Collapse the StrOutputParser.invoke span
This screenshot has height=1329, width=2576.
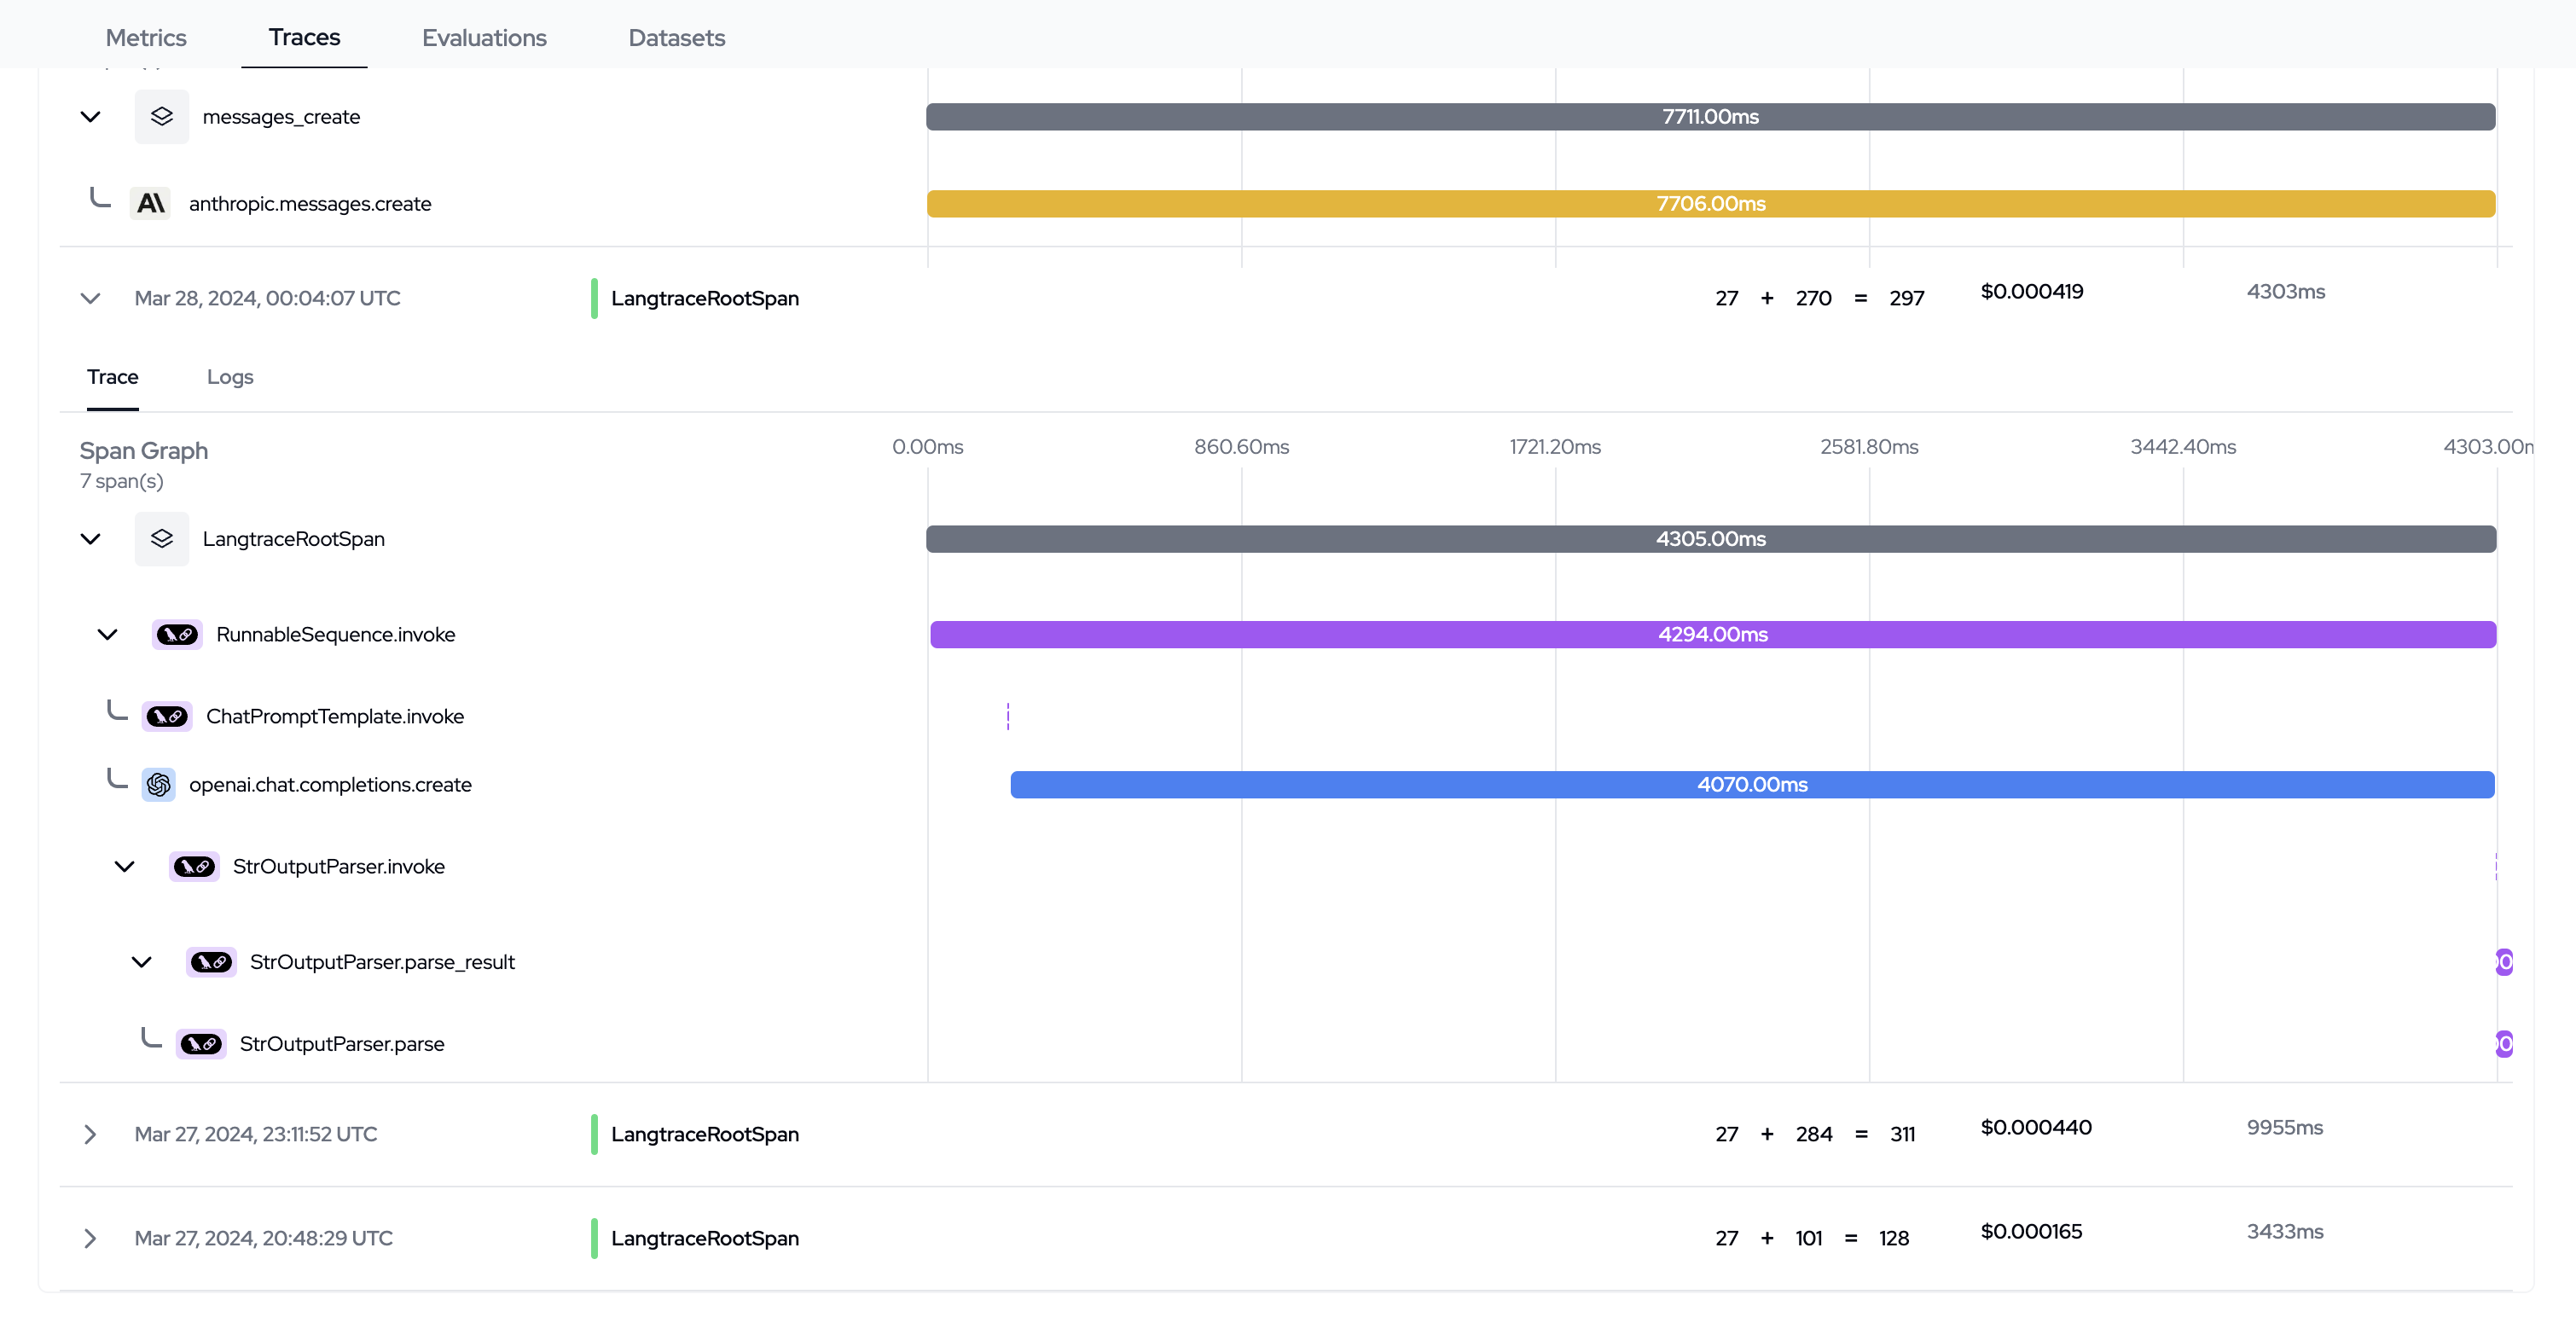click(124, 867)
